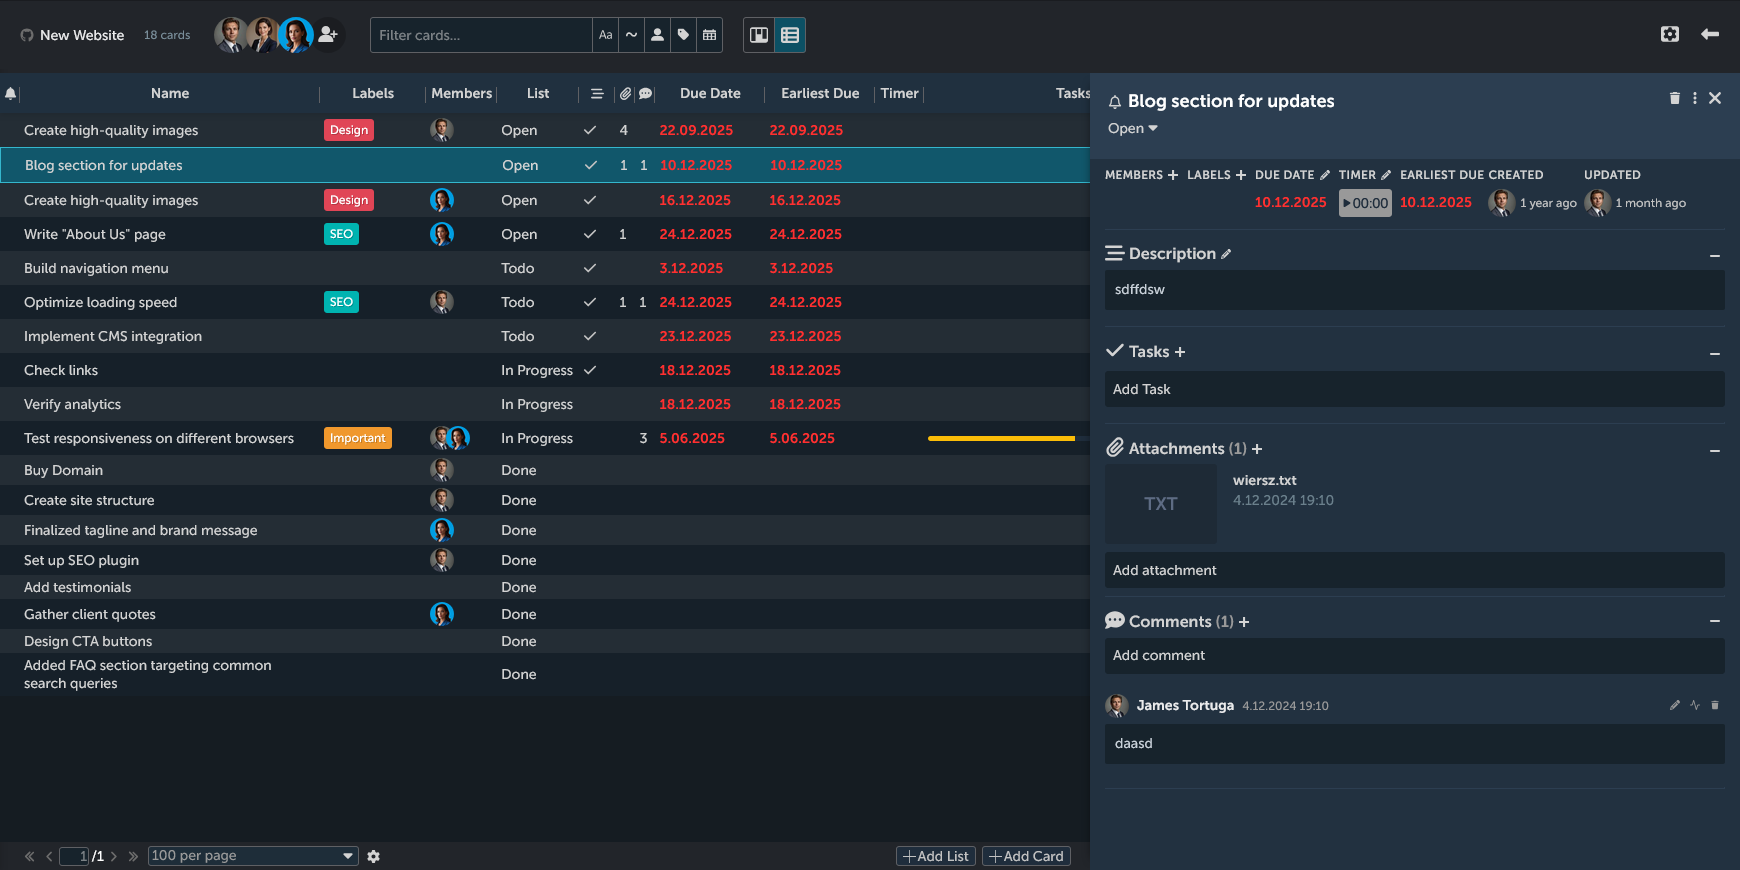Click the Add Task field

click(1414, 389)
